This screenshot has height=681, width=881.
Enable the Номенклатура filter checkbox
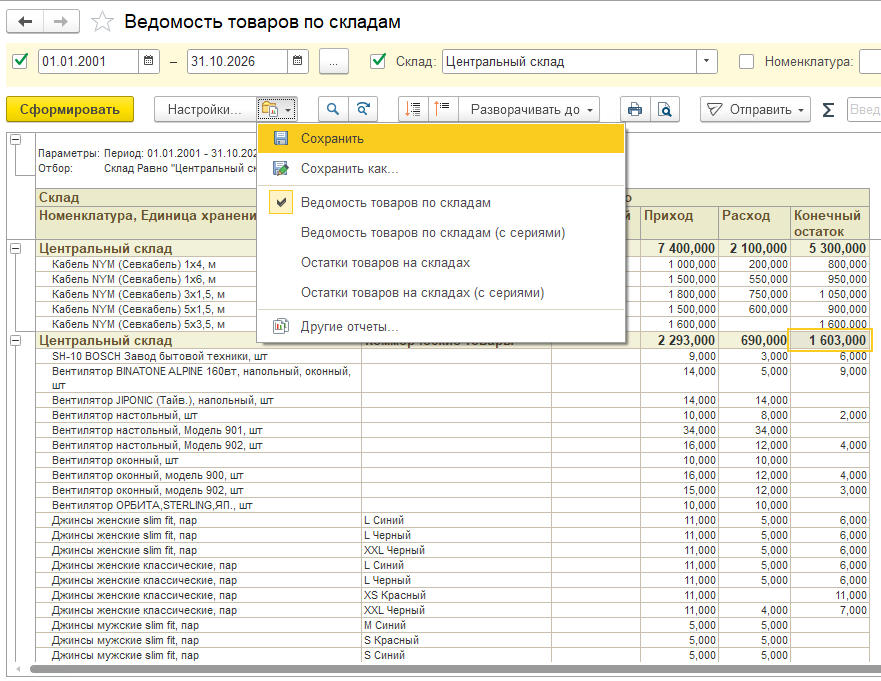point(746,61)
